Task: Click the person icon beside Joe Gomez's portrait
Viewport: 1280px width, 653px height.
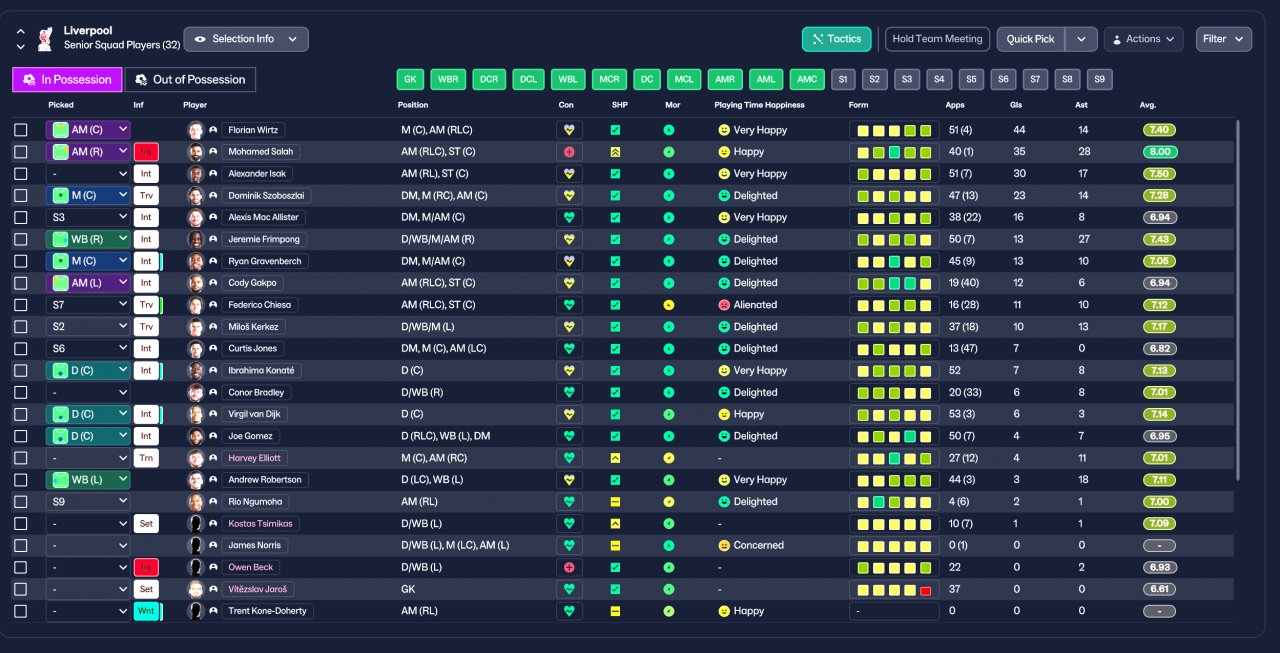Action: [x=213, y=436]
